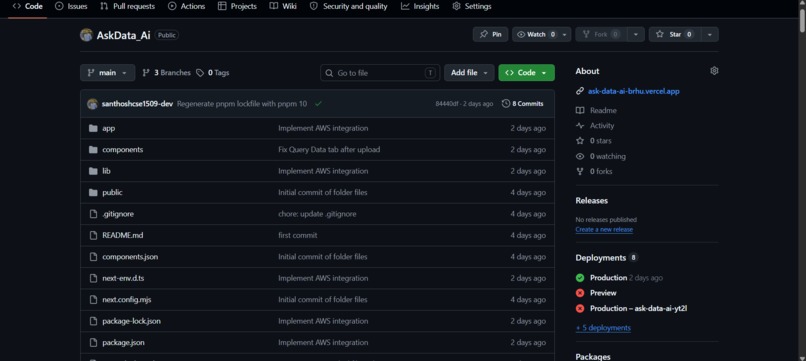Open the Watch notifications dropdown arrow

[564, 34]
